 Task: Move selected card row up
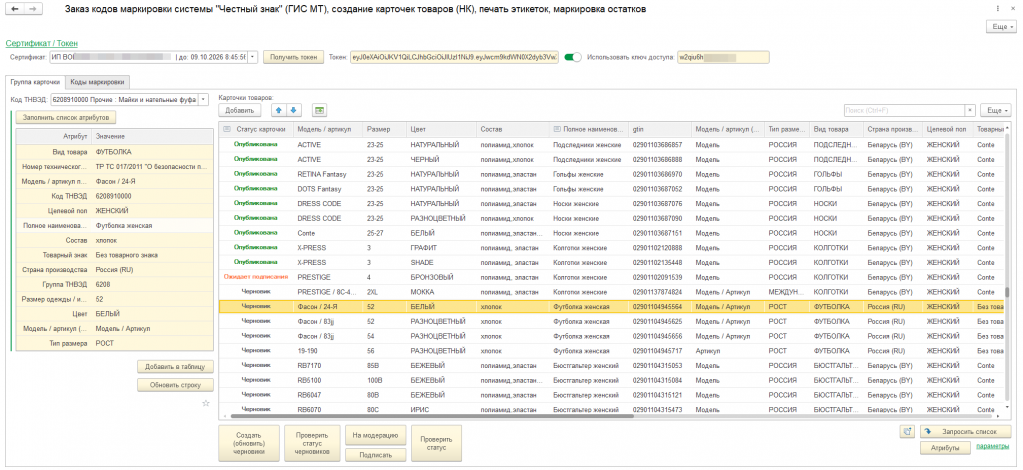(279, 110)
